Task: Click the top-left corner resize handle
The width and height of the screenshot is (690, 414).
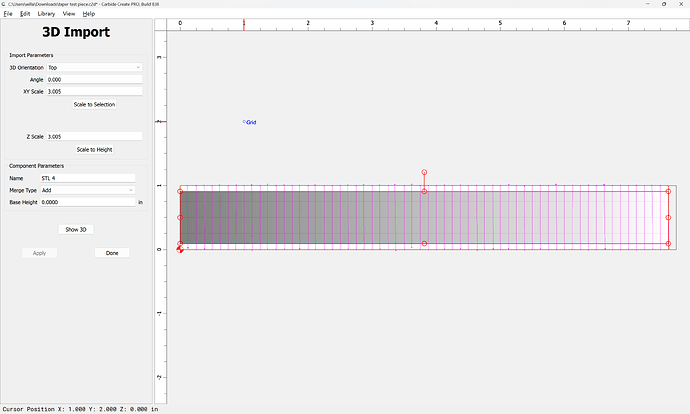Action: (x=181, y=191)
